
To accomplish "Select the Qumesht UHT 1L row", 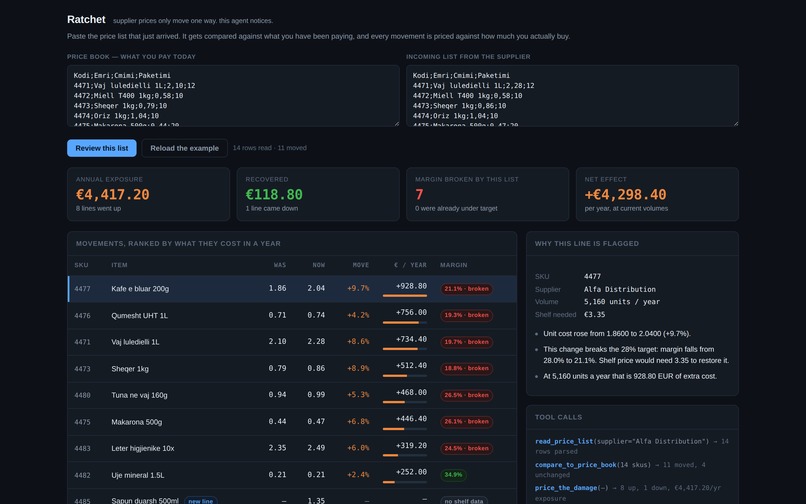I will pos(292,315).
